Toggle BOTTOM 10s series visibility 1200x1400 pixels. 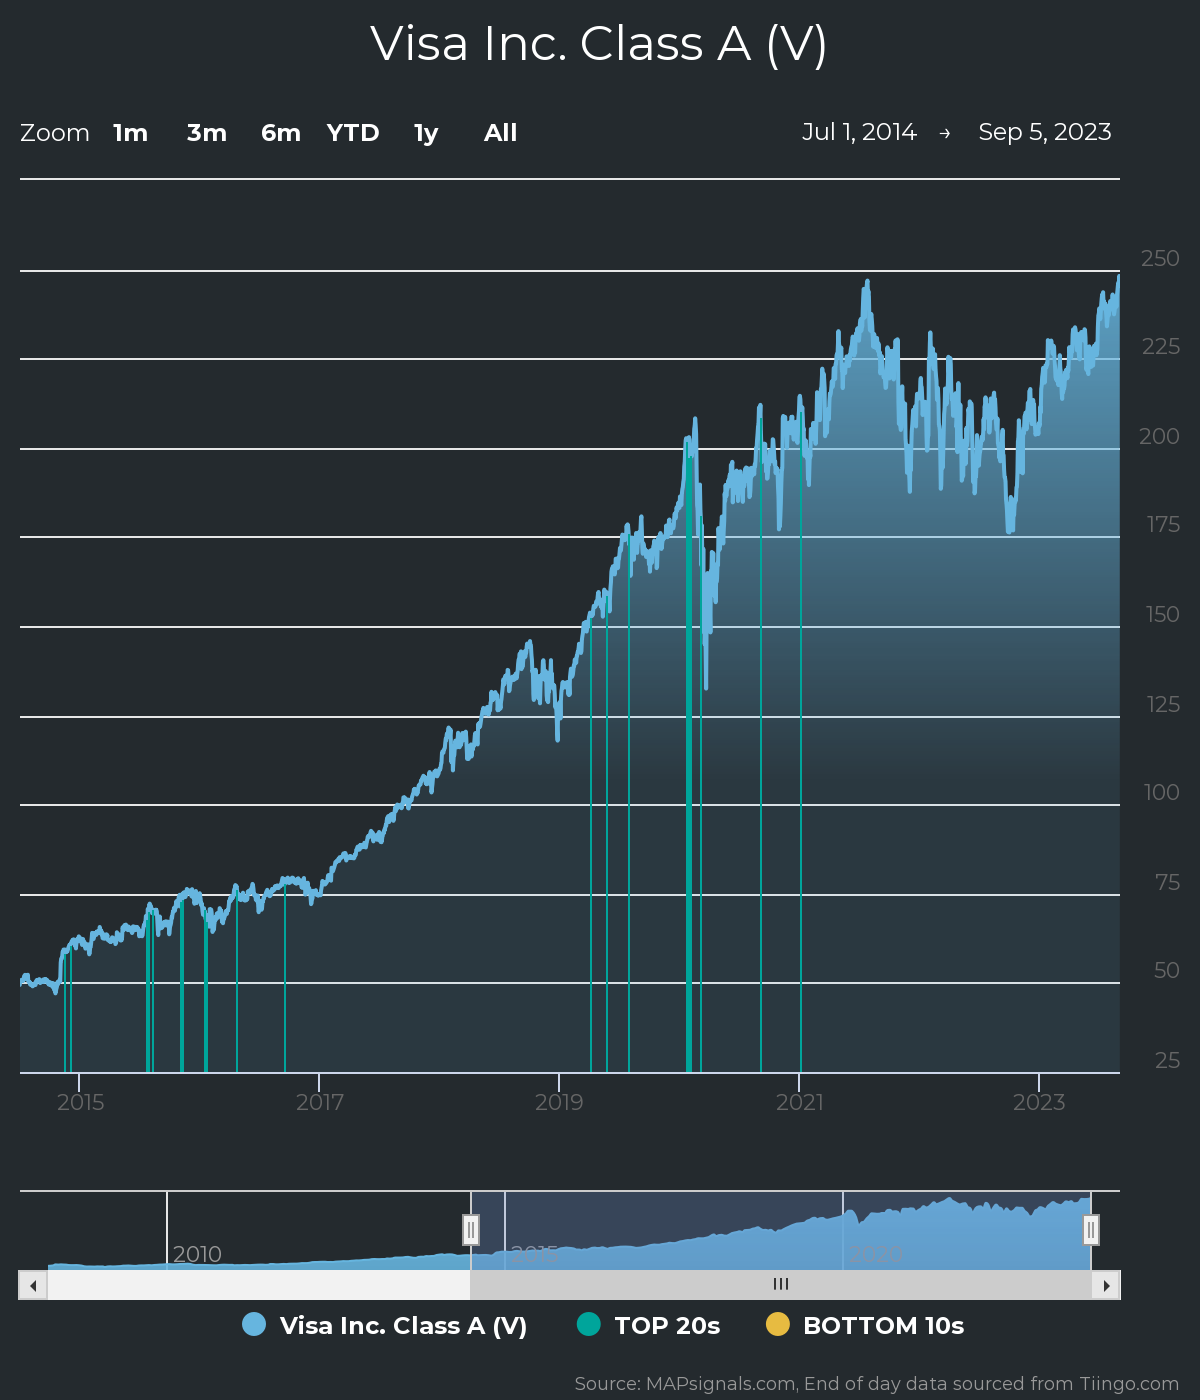pyautogui.click(x=865, y=1325)
